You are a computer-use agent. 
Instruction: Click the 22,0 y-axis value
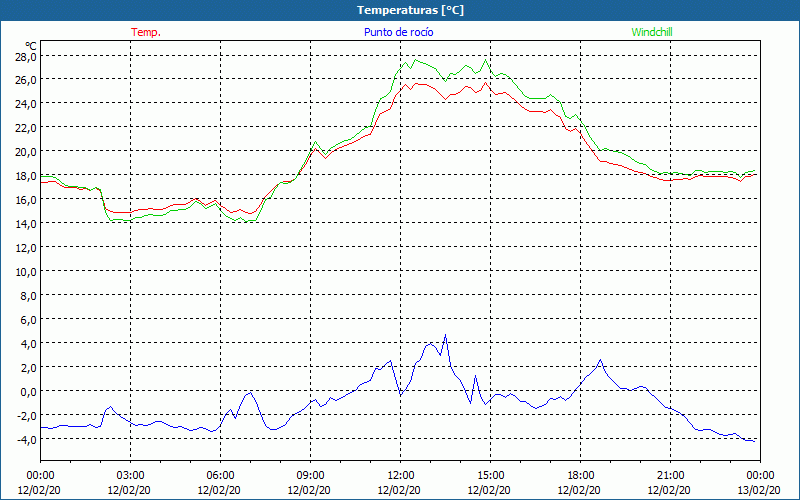tap(26, 128)
